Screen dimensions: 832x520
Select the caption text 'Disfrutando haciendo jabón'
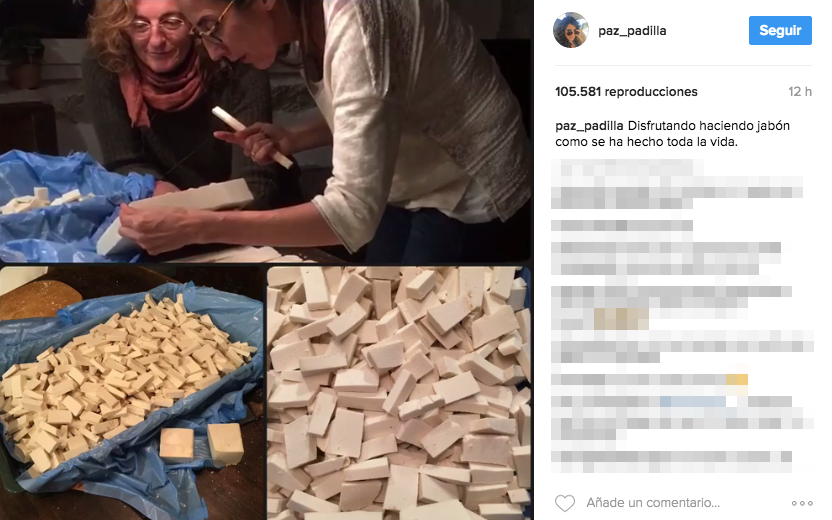point(709,126)
